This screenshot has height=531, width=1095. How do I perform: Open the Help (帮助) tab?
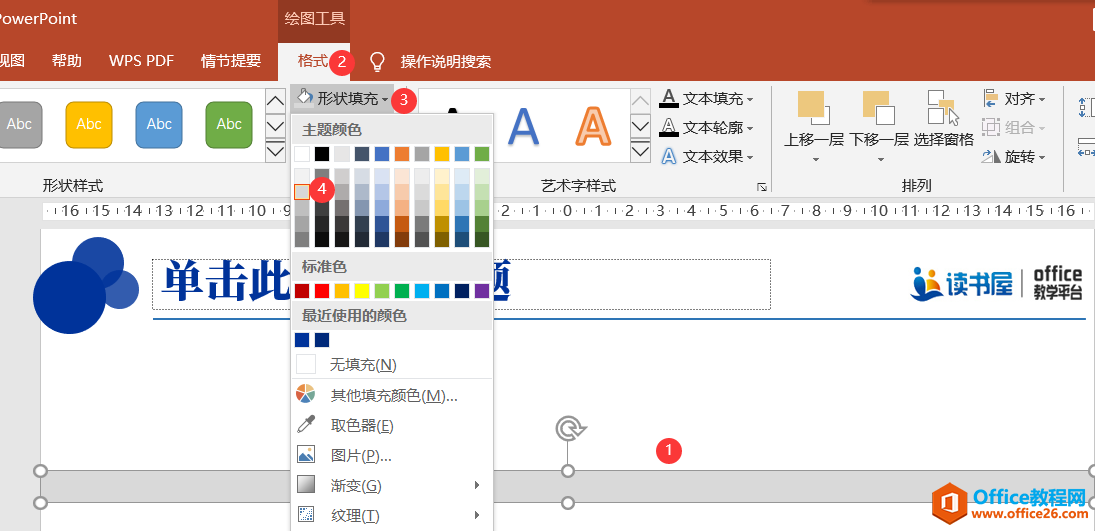(67, 61)
